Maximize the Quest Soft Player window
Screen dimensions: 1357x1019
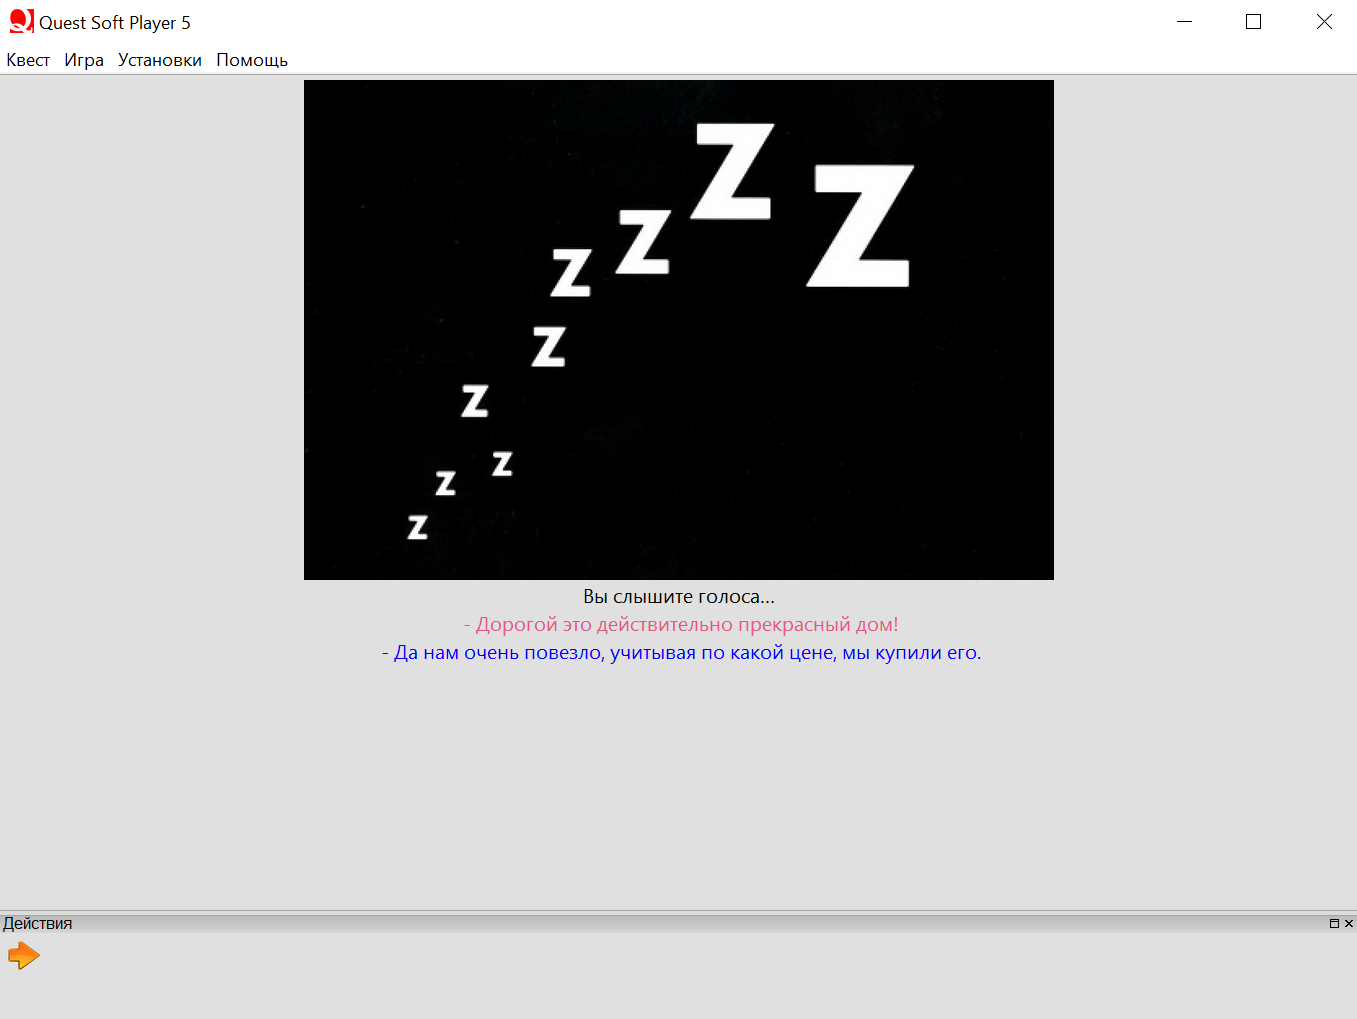(x=1254, y=22)
